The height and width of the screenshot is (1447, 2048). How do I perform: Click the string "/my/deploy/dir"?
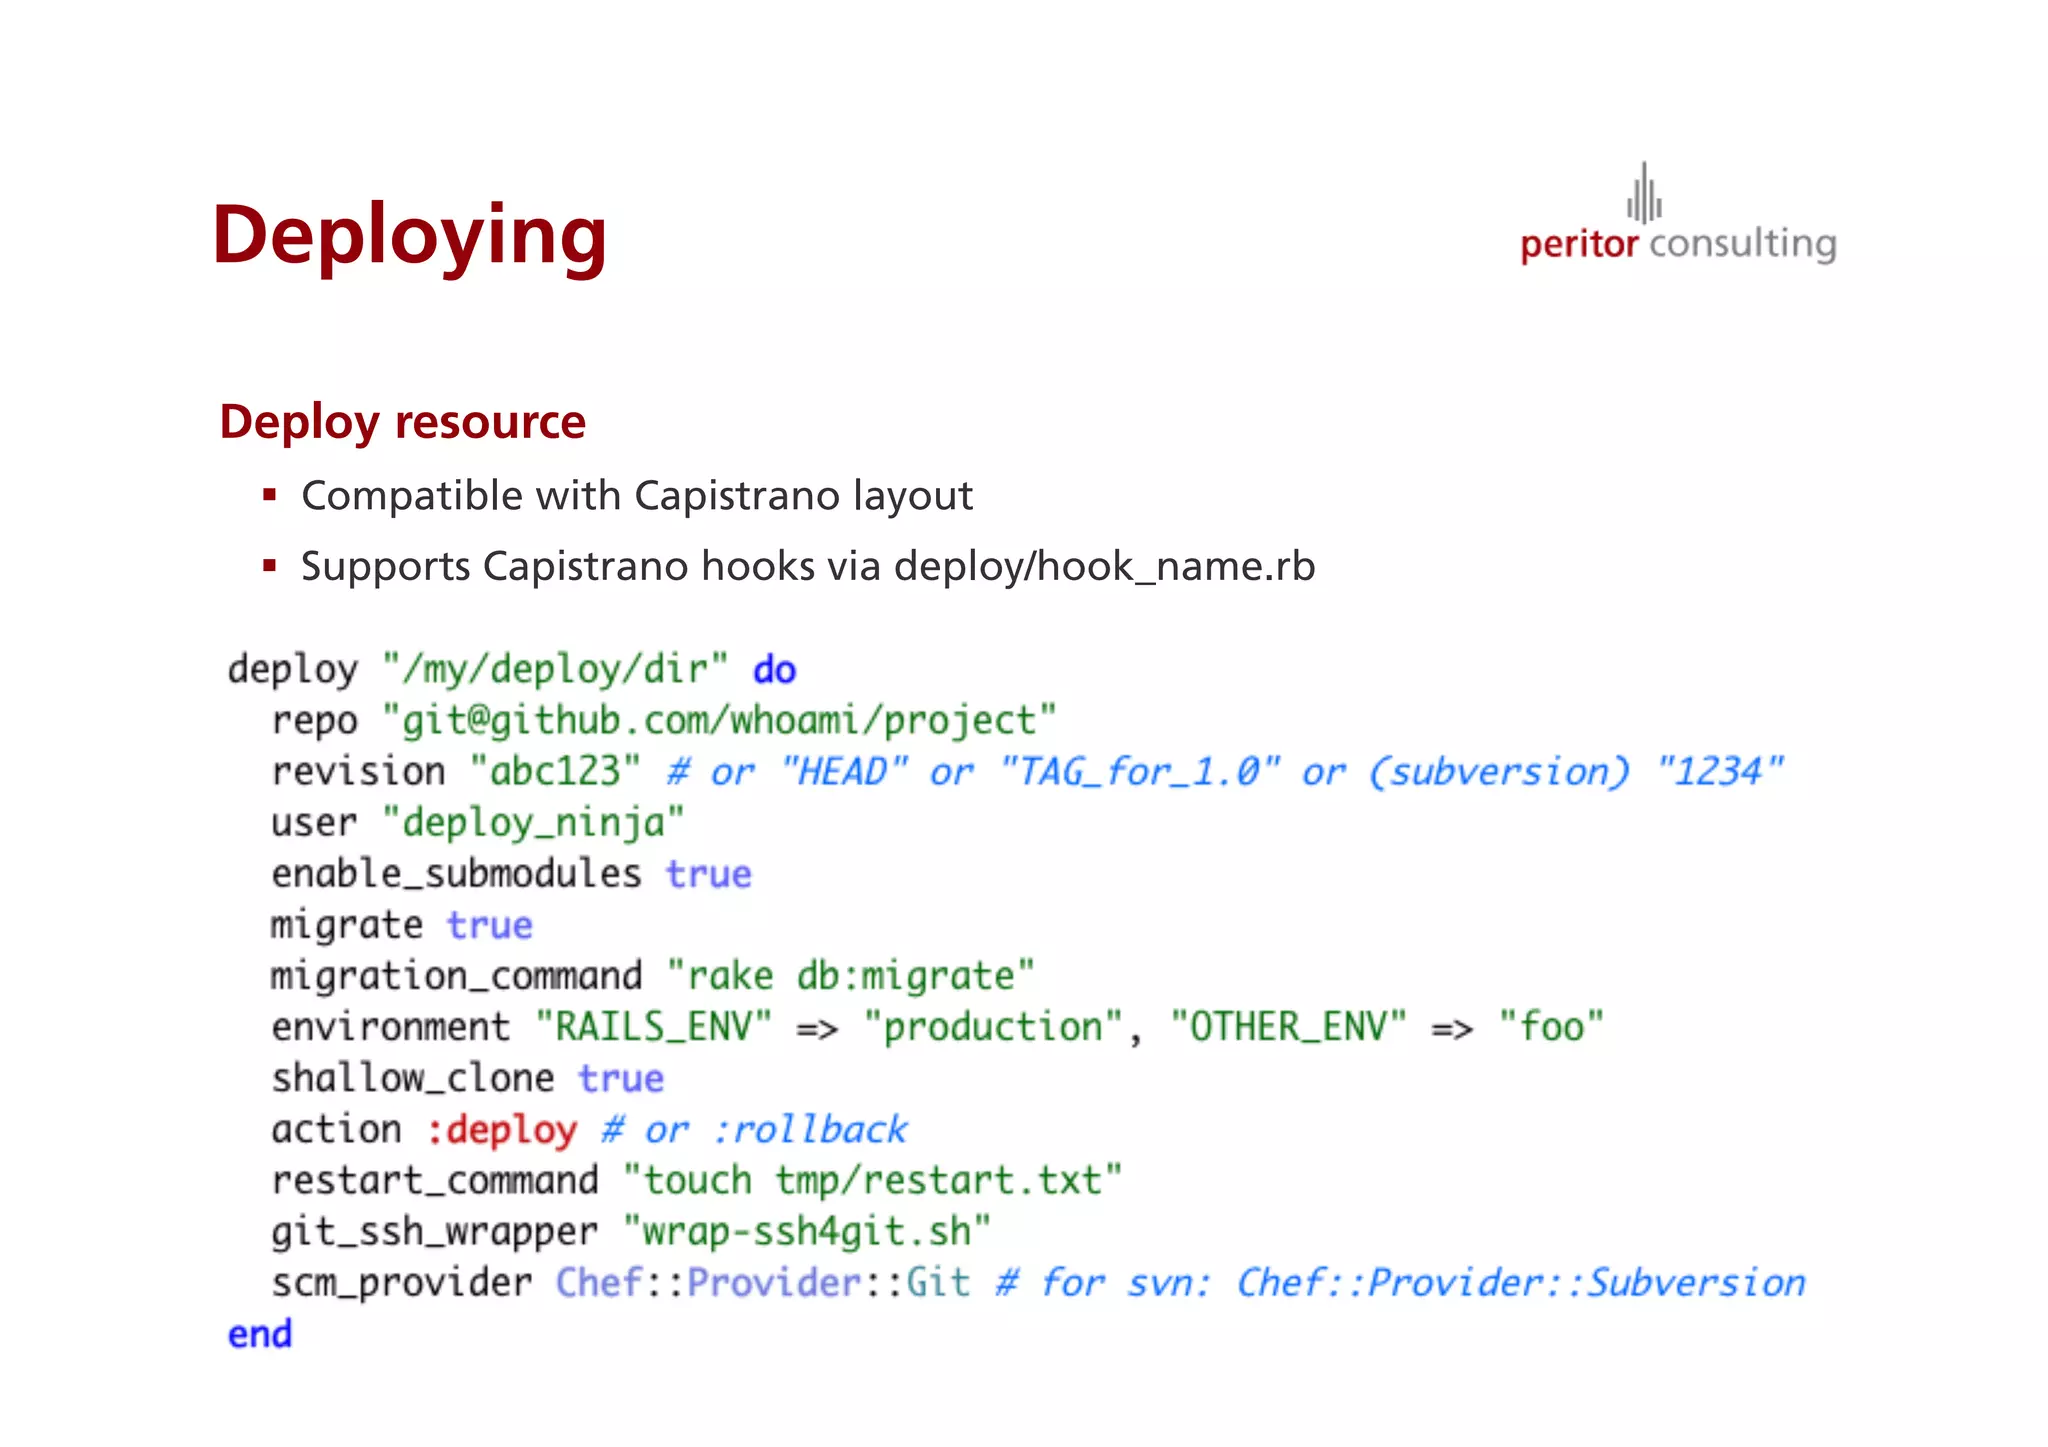pyautogui.click(x=555, y=669)
